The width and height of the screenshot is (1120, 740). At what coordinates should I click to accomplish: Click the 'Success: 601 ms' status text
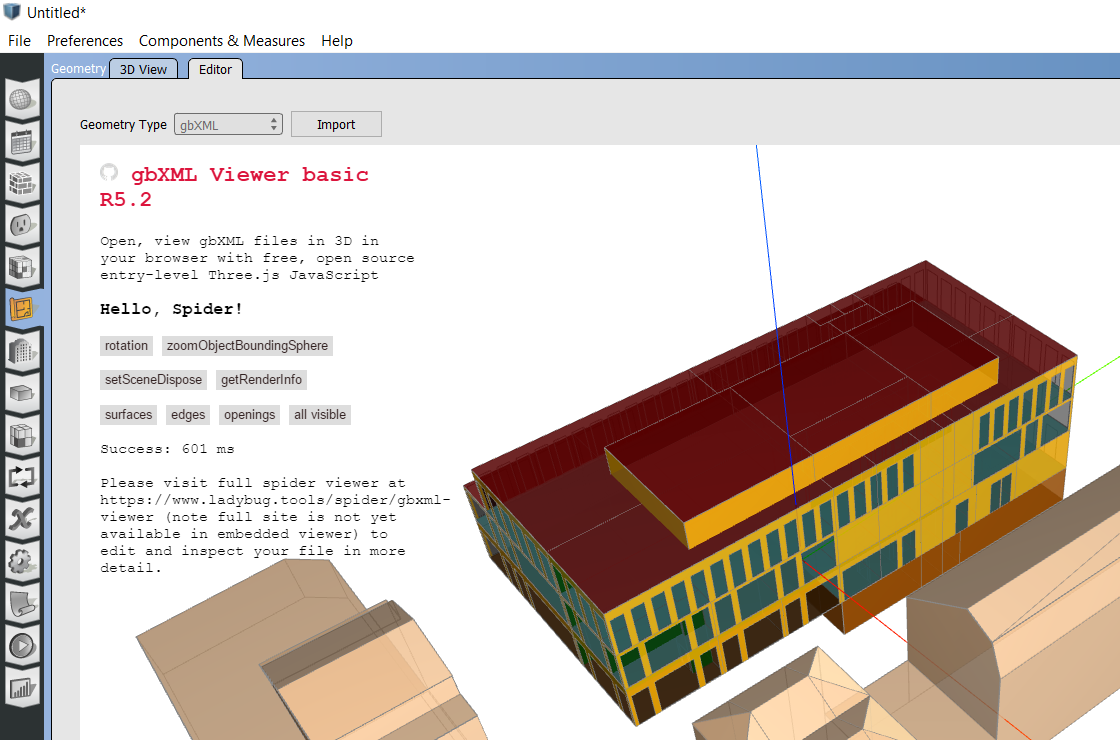(x=167, y=449)
